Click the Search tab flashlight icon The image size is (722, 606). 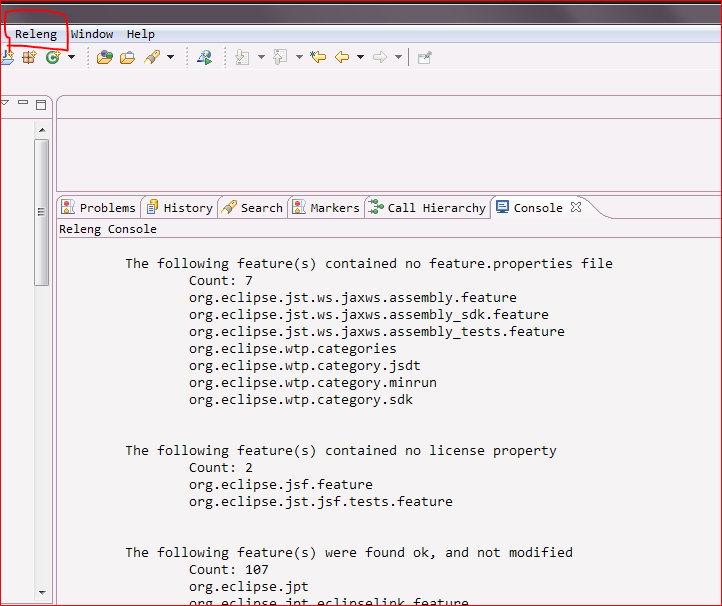tap(229, 207)
